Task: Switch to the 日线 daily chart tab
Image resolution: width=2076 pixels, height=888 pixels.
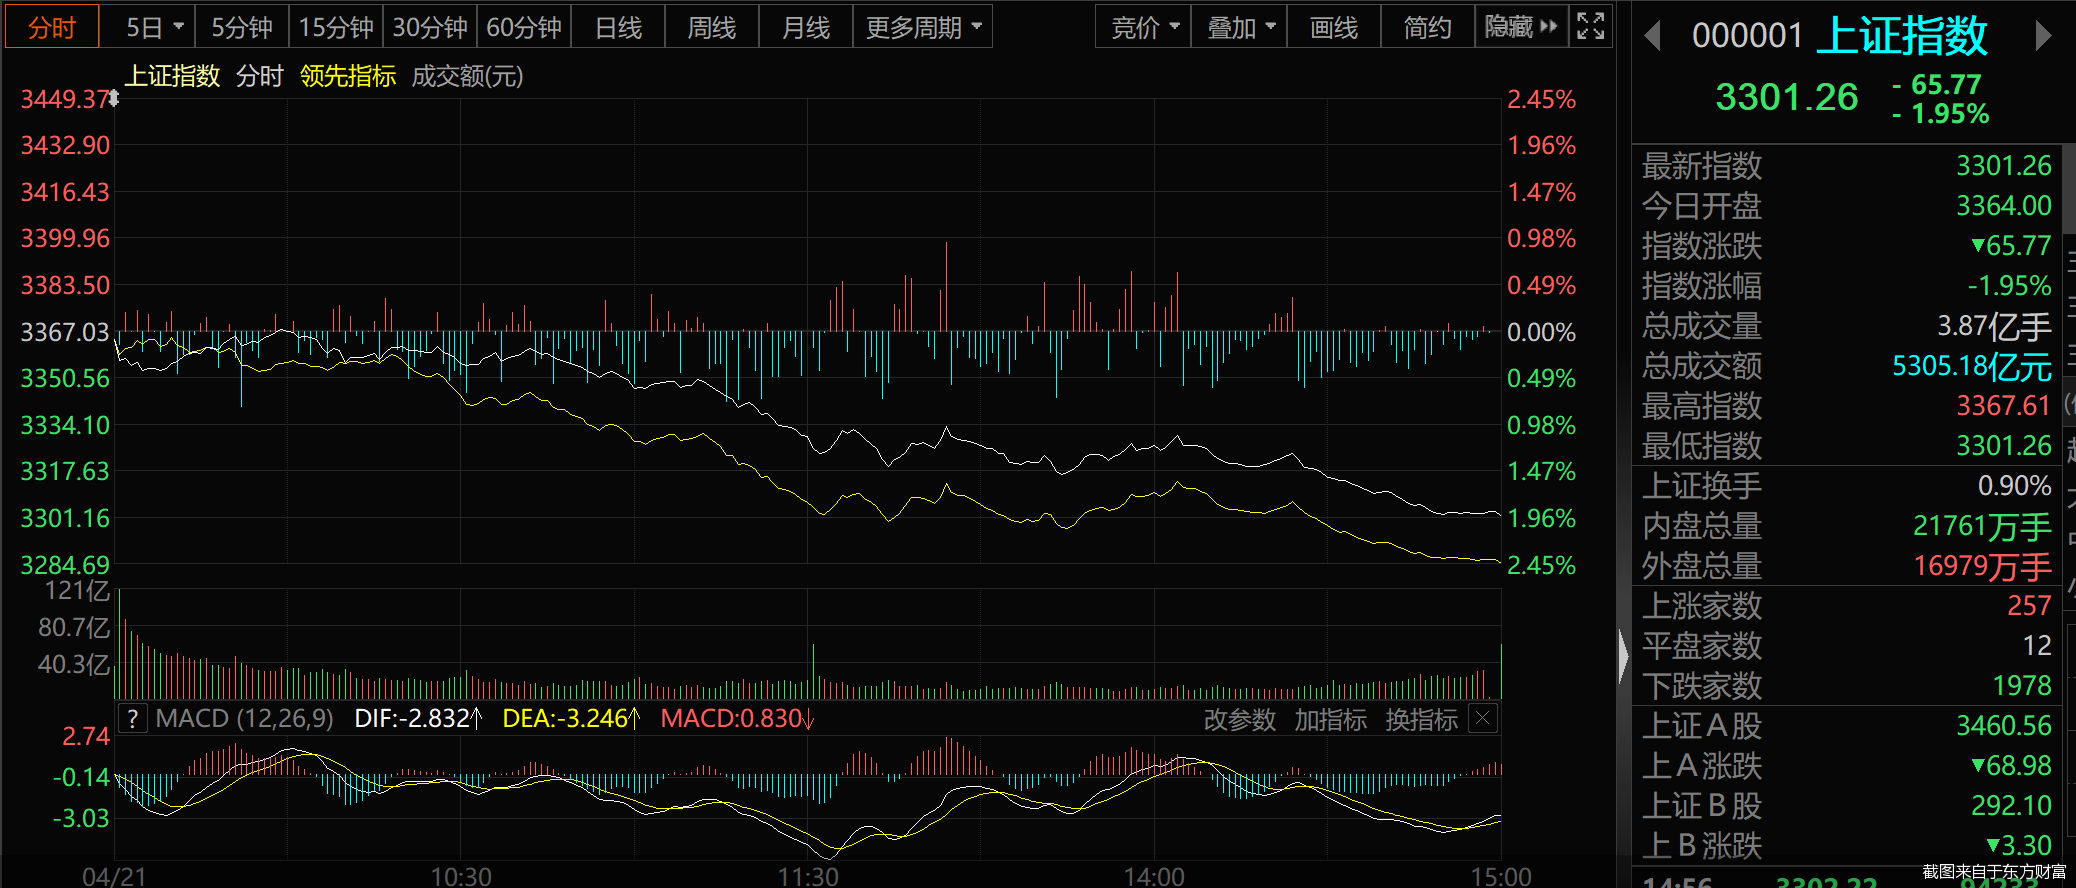Action: tap(618, 27)
